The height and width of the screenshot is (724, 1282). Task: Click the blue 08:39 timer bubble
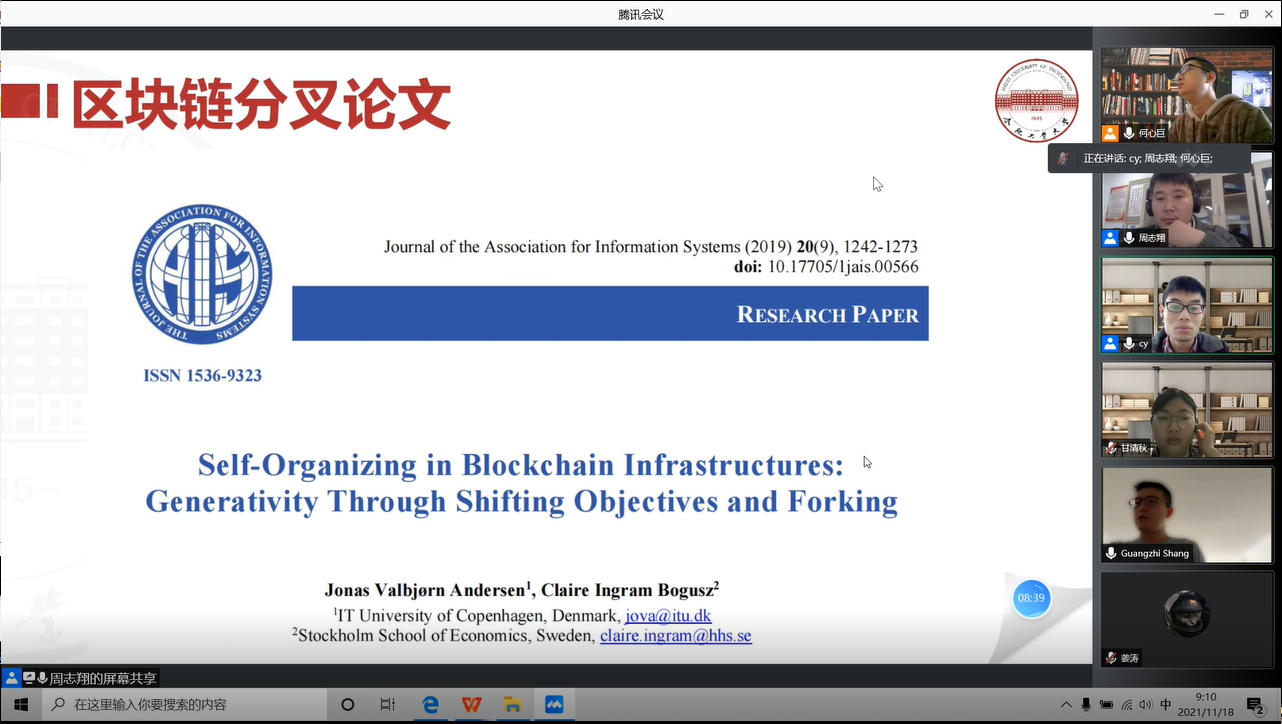[x=1031, y=598]
